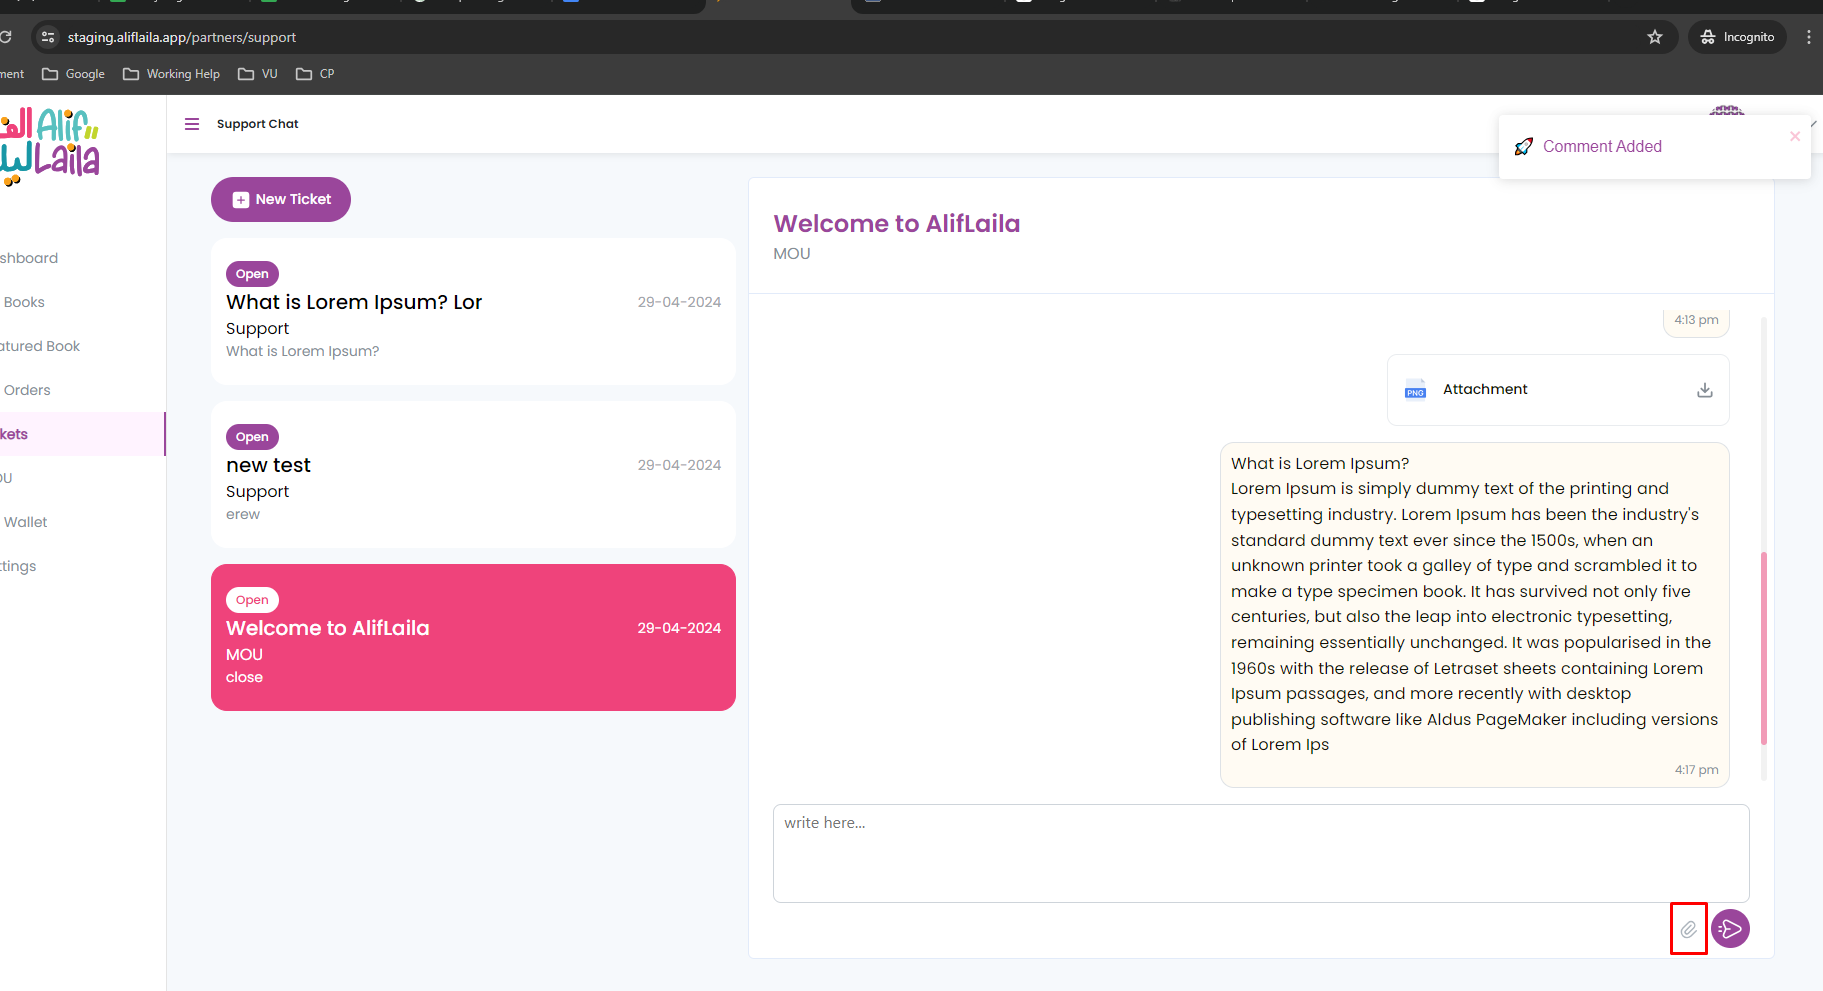
Task: Click the 'Support Chat' page title
Action: point(258,124)
